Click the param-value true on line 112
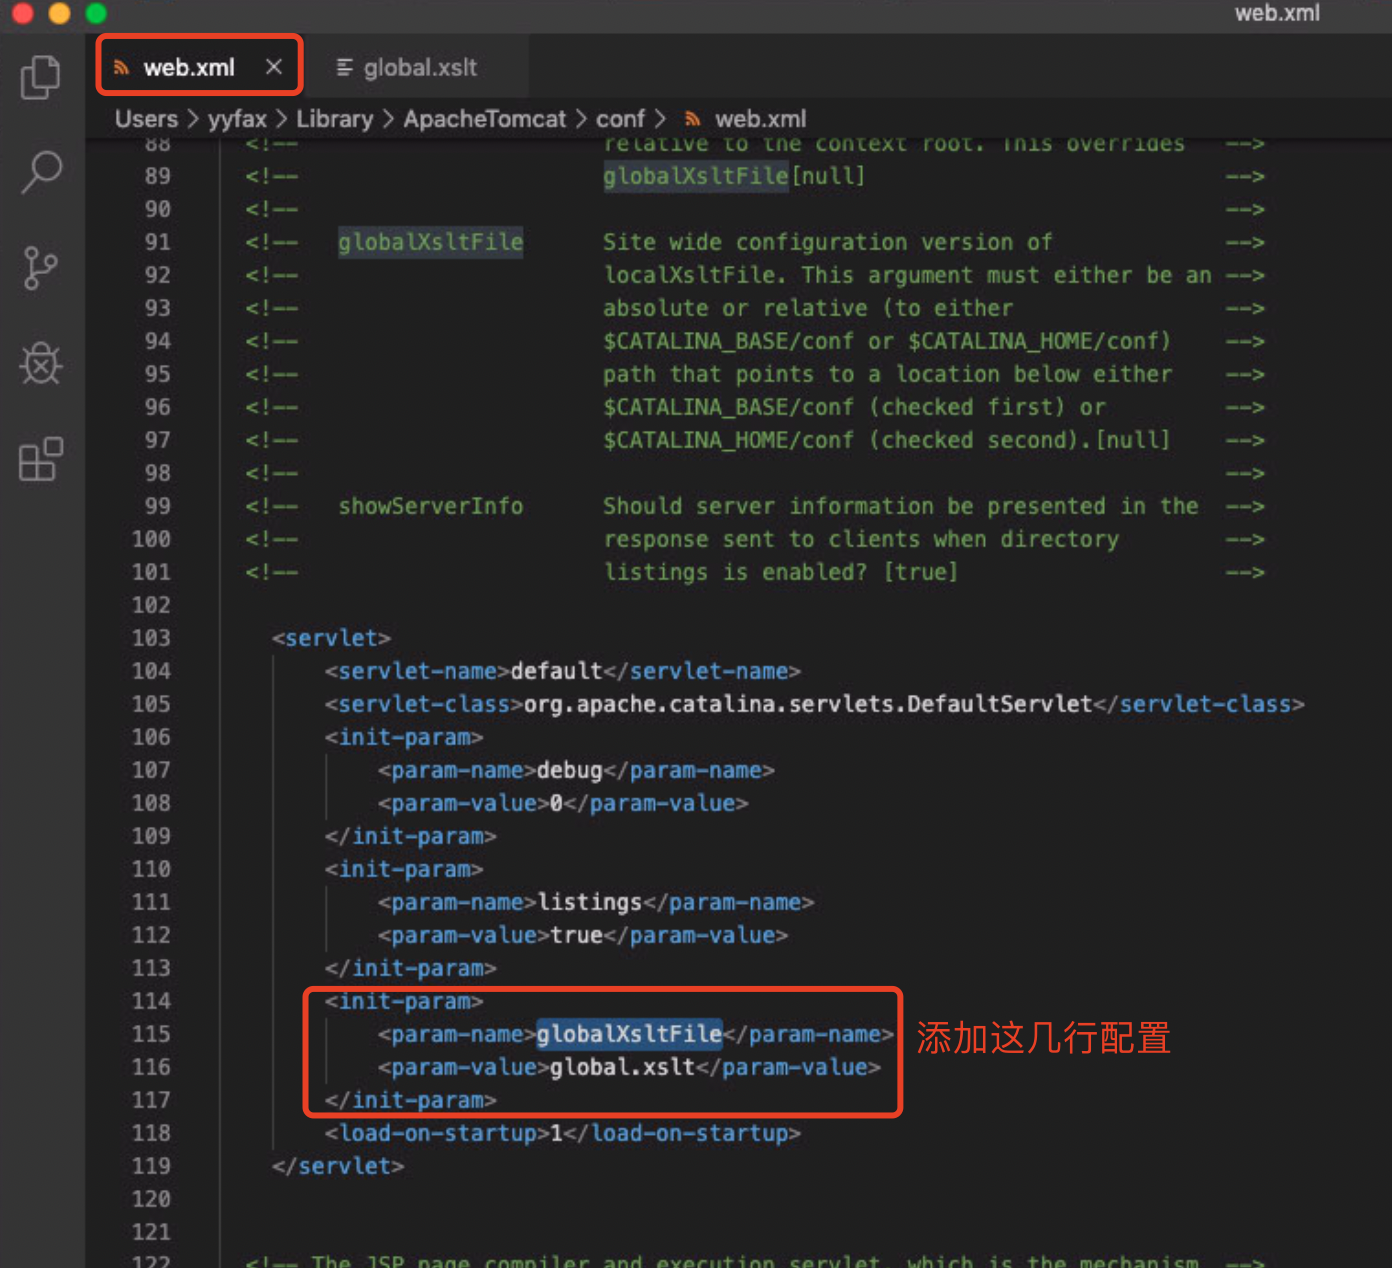Viewport: 1392px width, 1268px height. [576, 935]
